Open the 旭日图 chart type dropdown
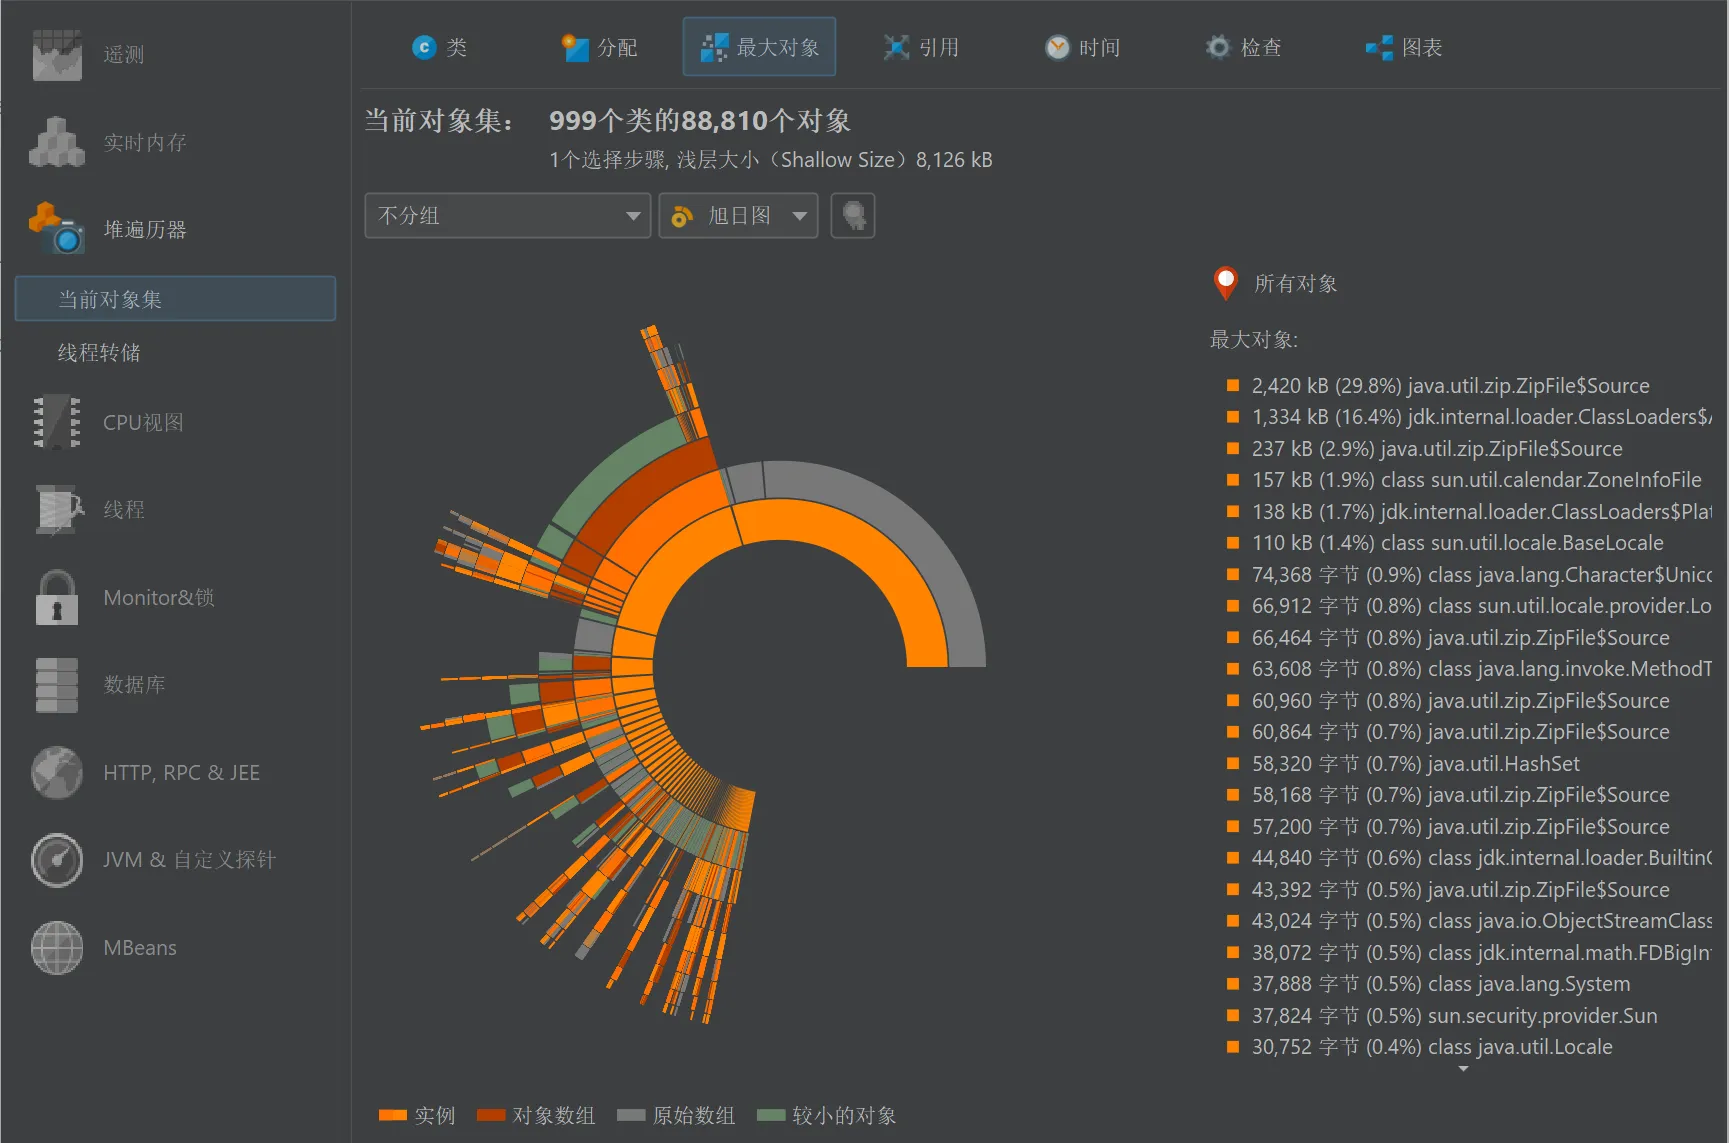 point(738,215)
